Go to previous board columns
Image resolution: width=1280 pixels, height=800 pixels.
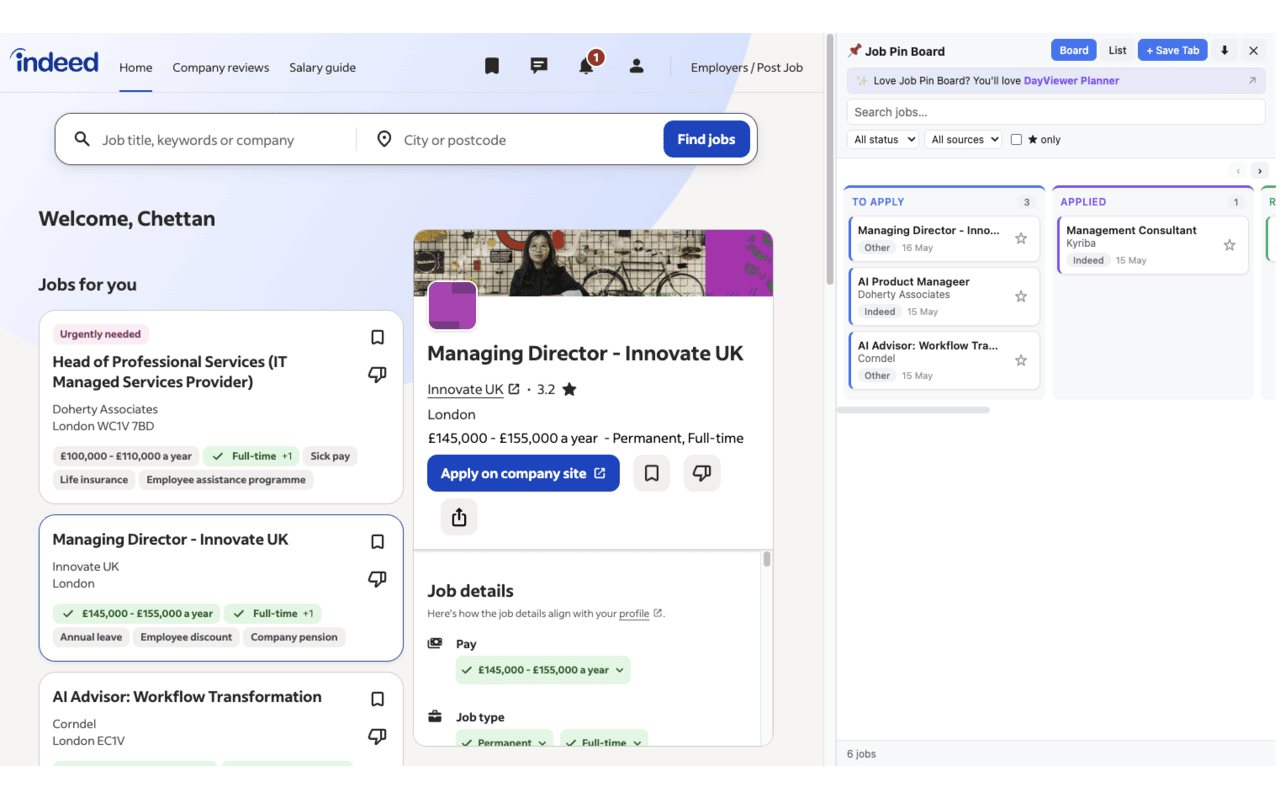tap(1238, 171)
